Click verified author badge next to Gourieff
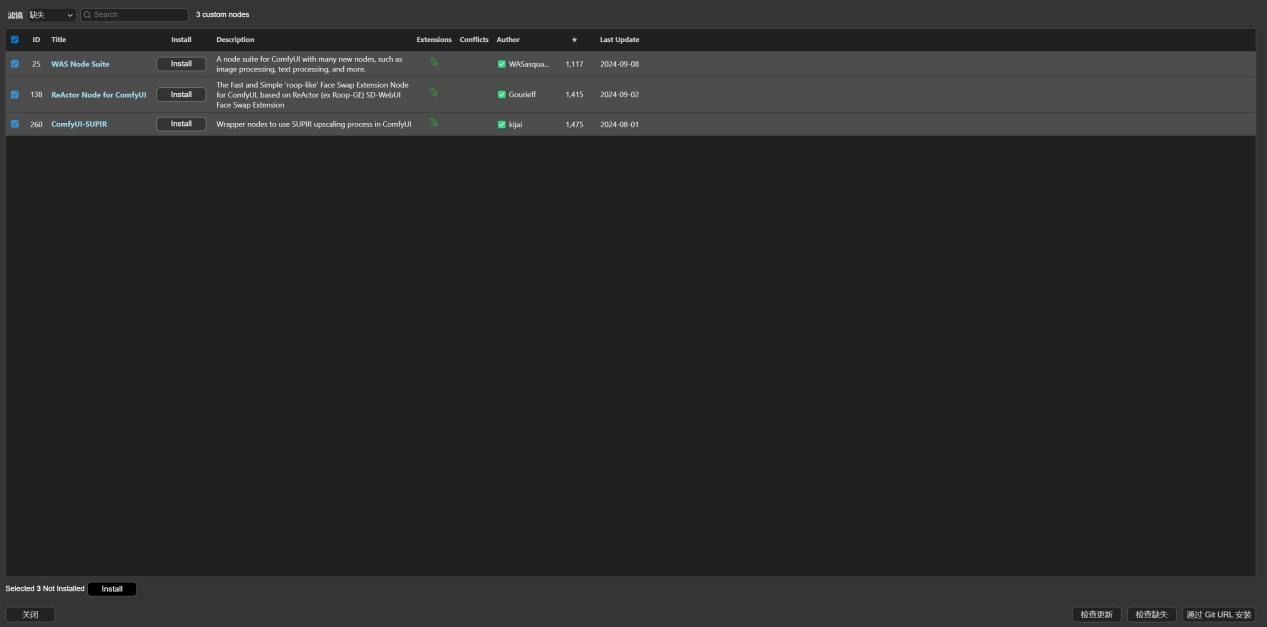This screenshot has width=1267, height=627. coord(502,95)
